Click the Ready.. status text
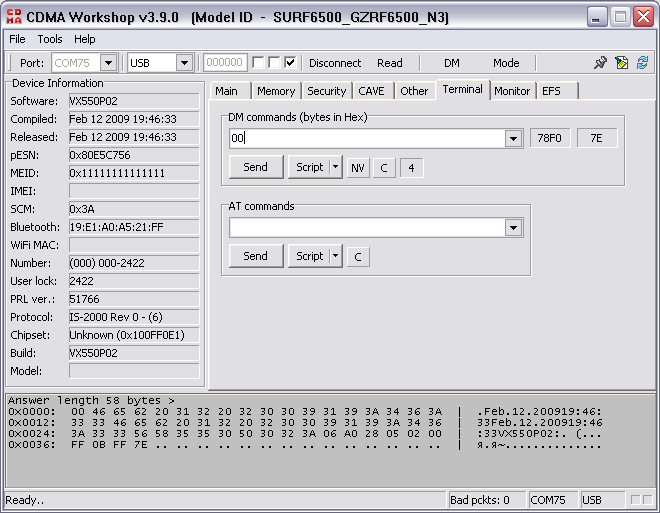 25,500
